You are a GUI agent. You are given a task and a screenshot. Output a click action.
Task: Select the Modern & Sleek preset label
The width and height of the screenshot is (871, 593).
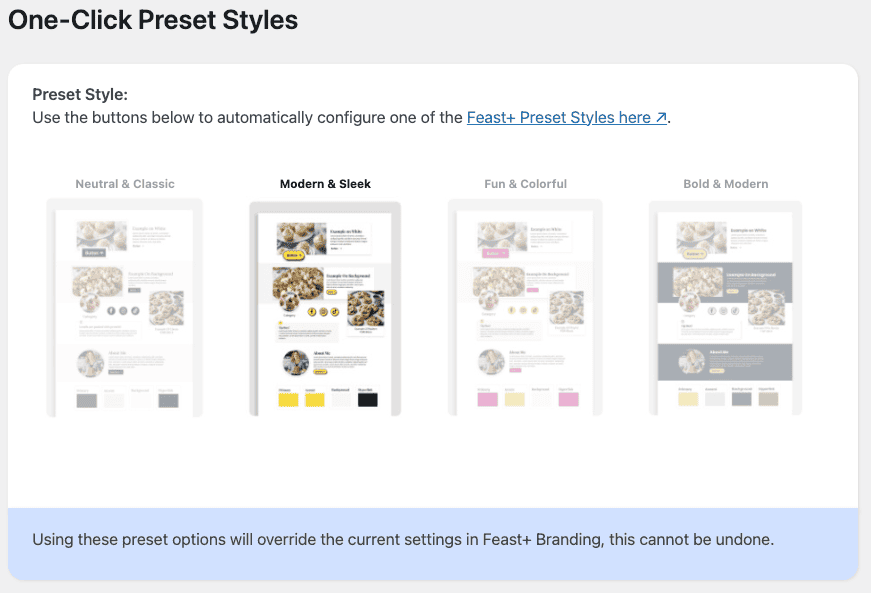(x=325, y=184)
